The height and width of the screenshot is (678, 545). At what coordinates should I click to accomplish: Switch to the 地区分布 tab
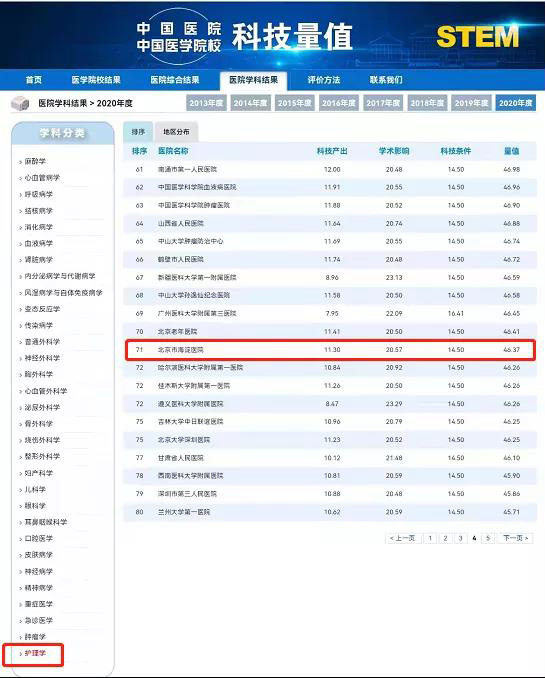click(x=176, y=132)
